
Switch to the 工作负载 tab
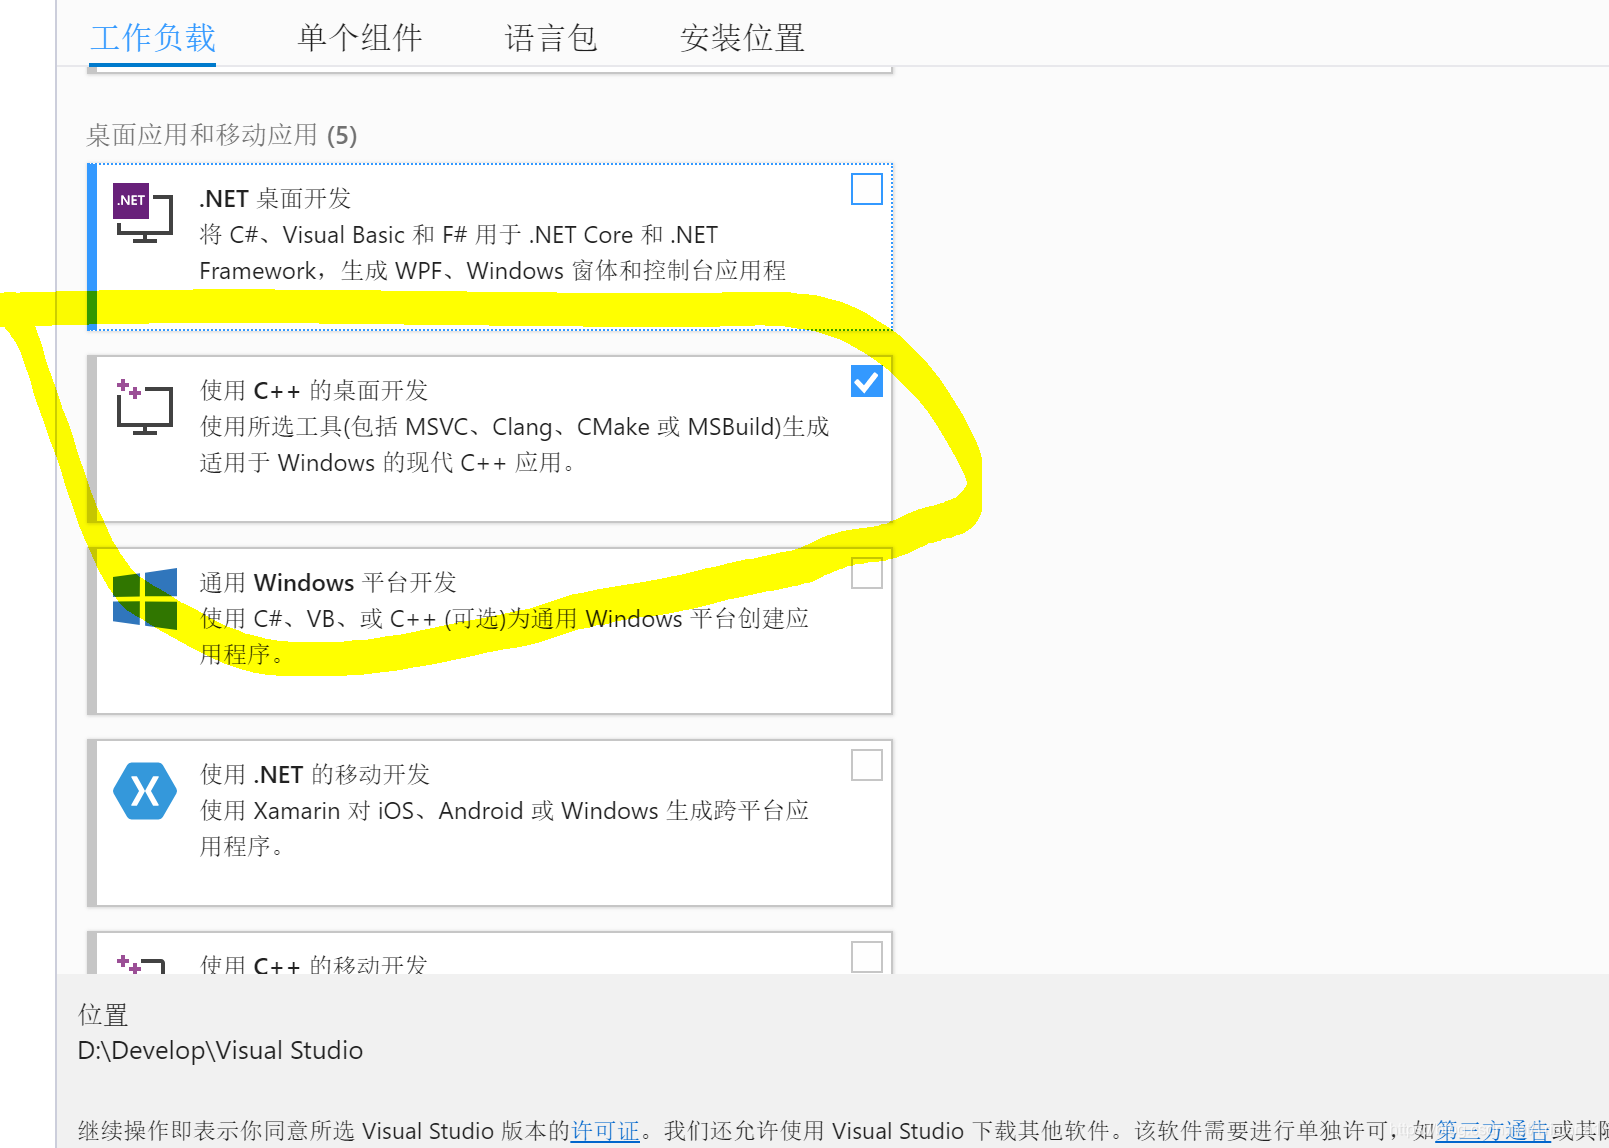pyautogui.click(x=153, y=38)
